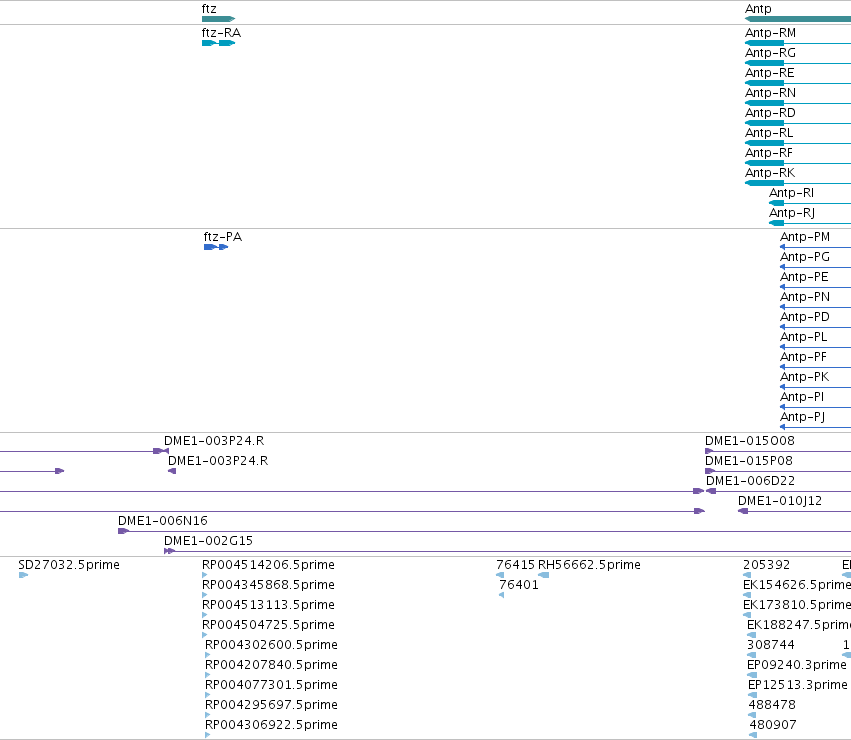Click the 205392 feature label

pyautogui.click(x=767, y=565)
